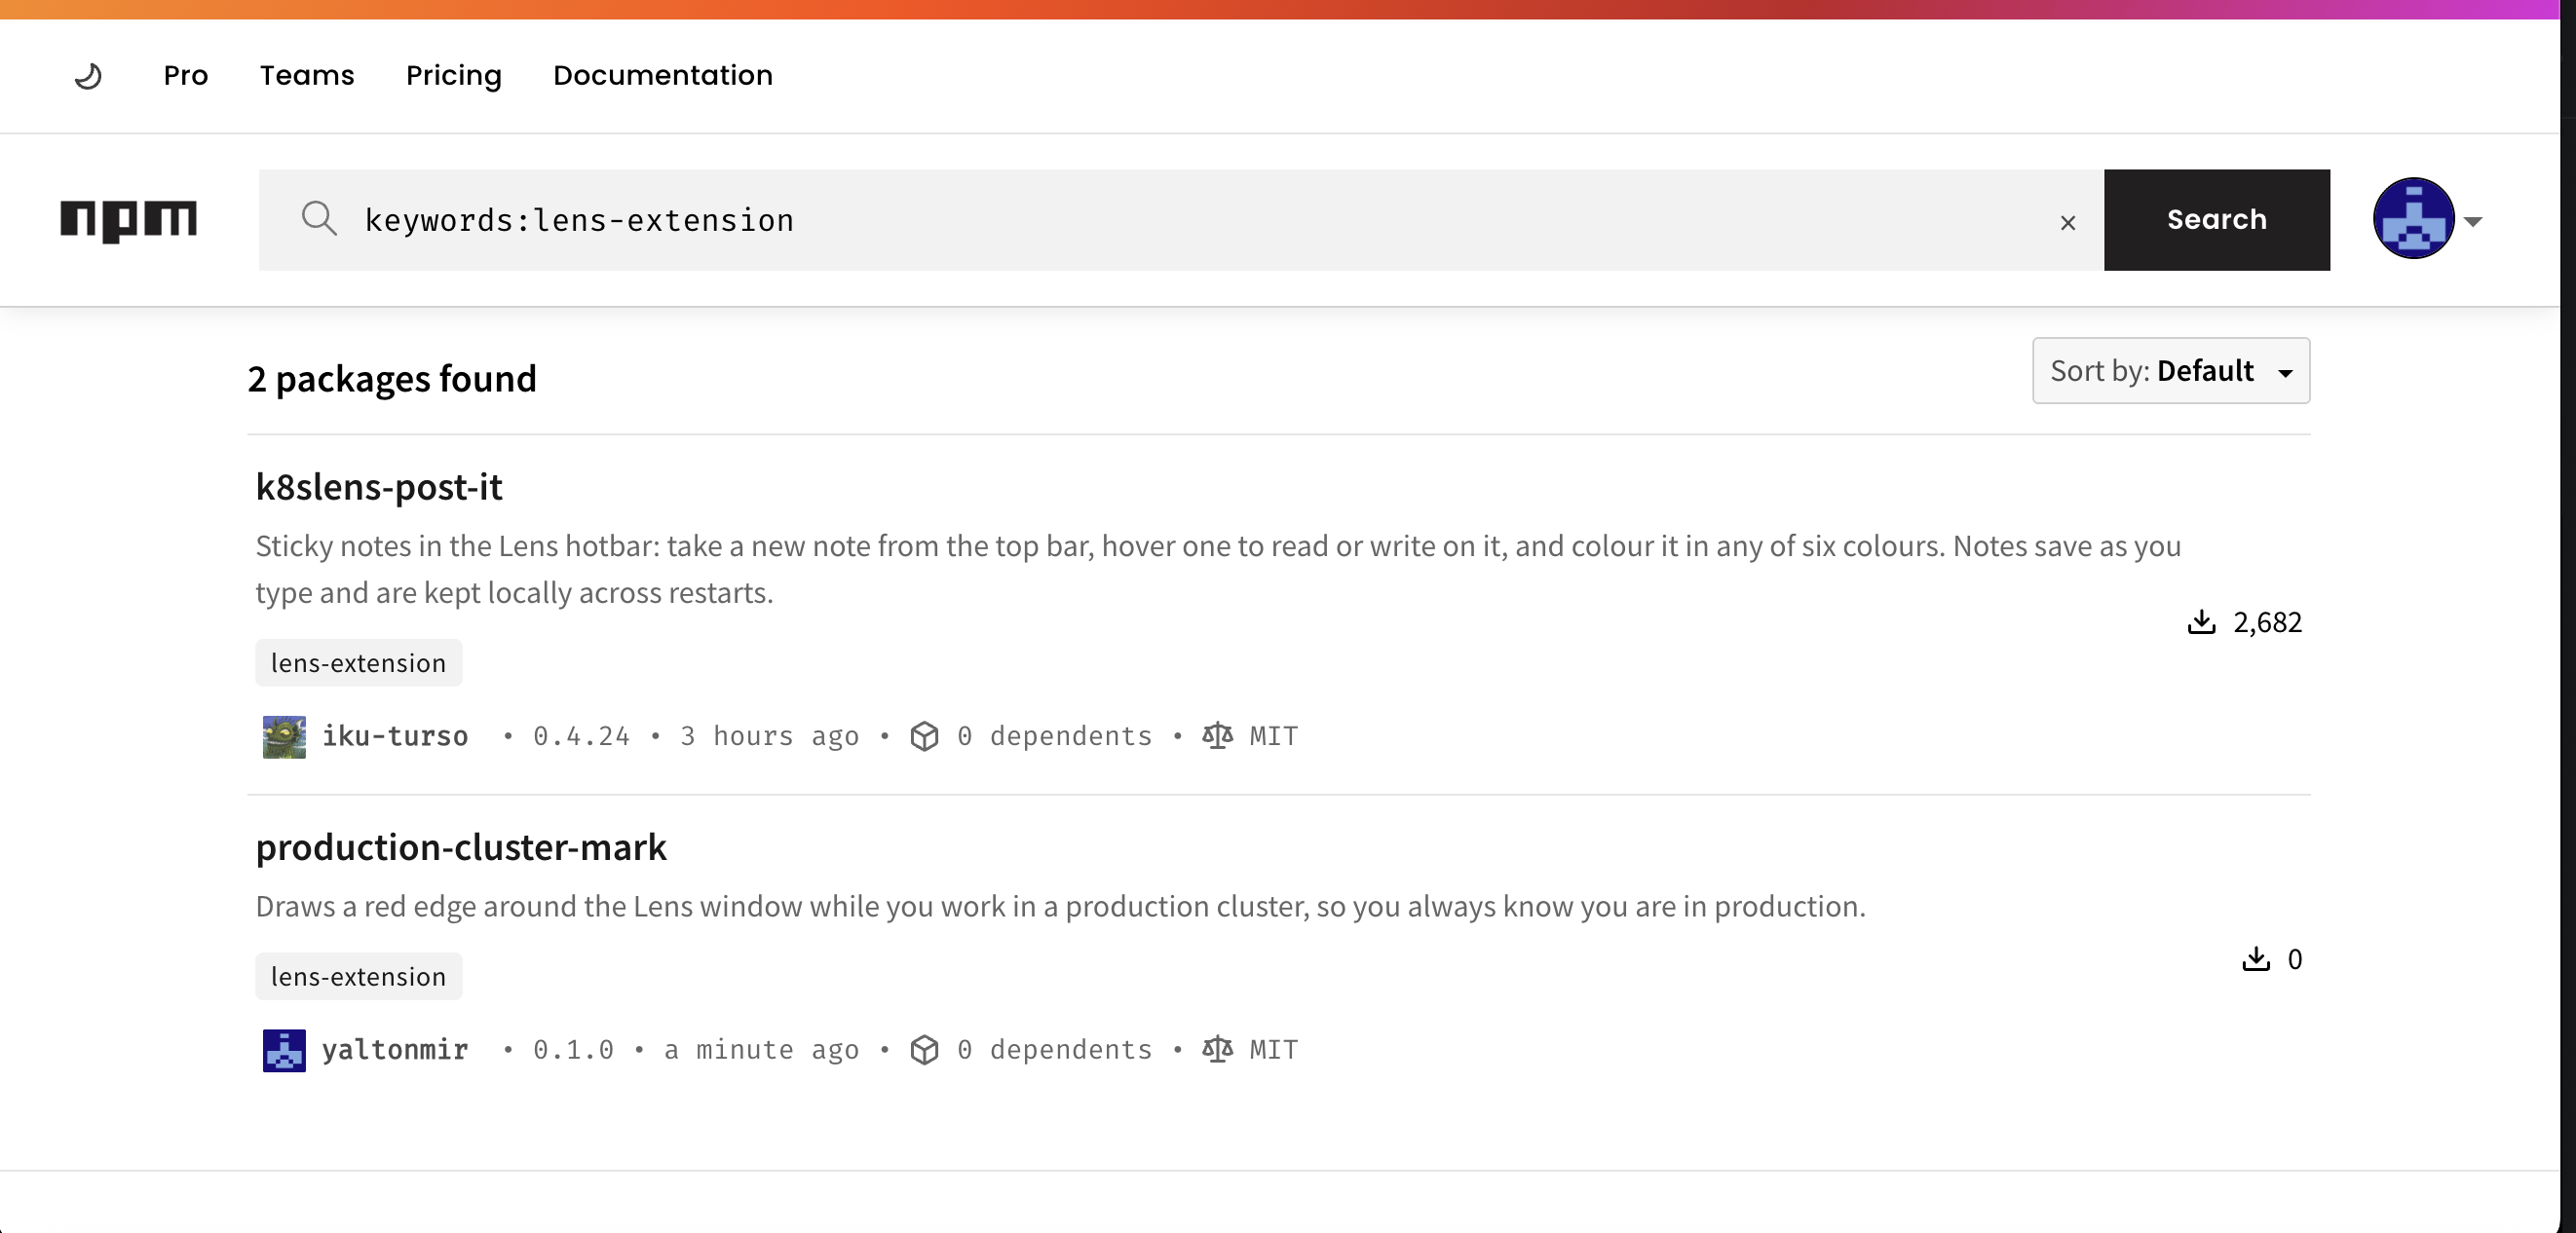Image resolution: width=2576 pixels, height=1233 pixels.
Task: Click the black Search button
Action: [x=2216, y=220]
